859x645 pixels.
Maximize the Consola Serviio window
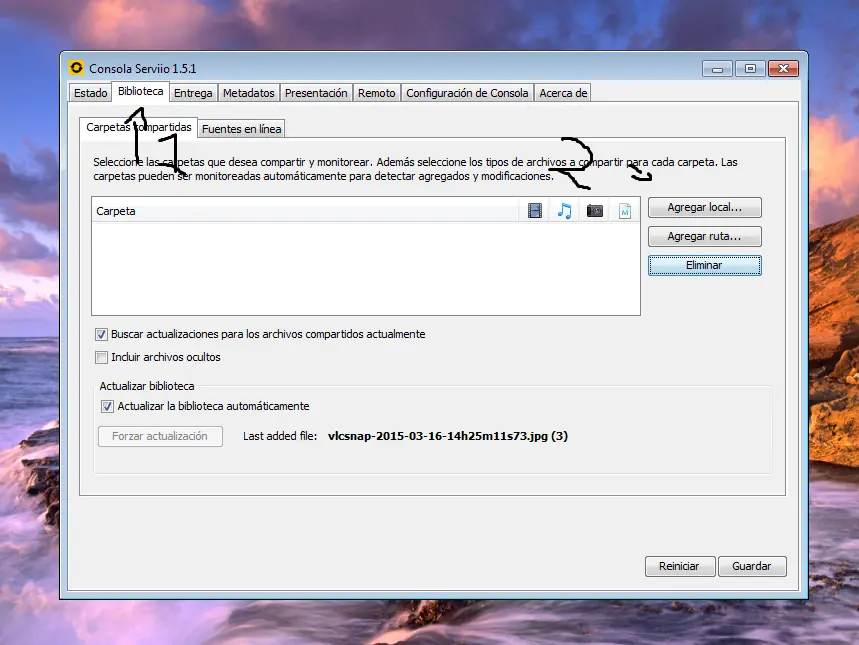click(750, 69)
